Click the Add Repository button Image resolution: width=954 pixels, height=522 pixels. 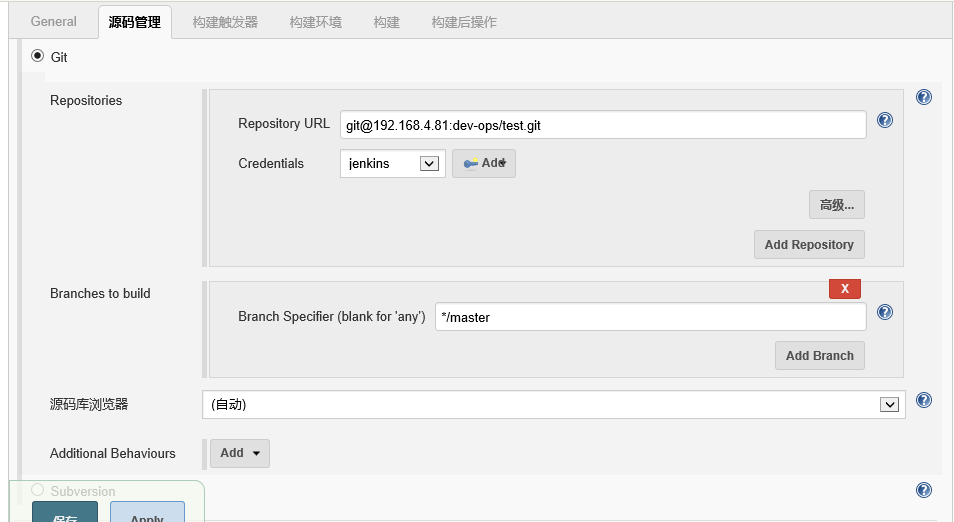point(809,245)
